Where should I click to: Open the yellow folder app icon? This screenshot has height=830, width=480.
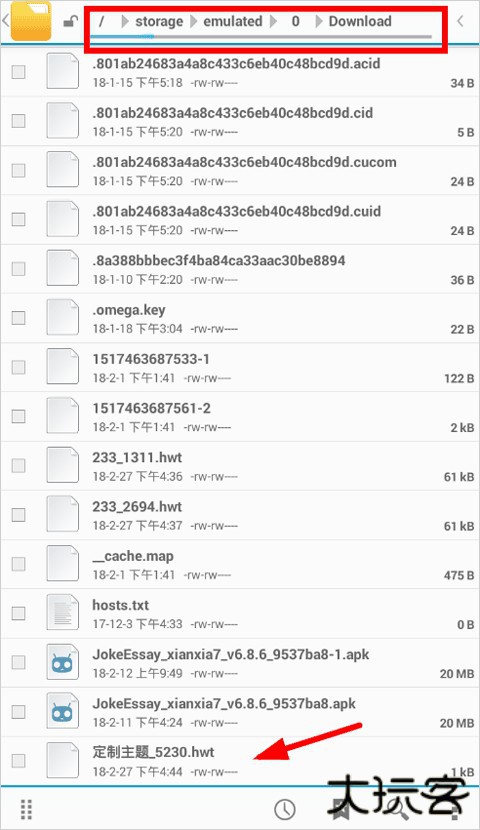(x=31, y=21)
